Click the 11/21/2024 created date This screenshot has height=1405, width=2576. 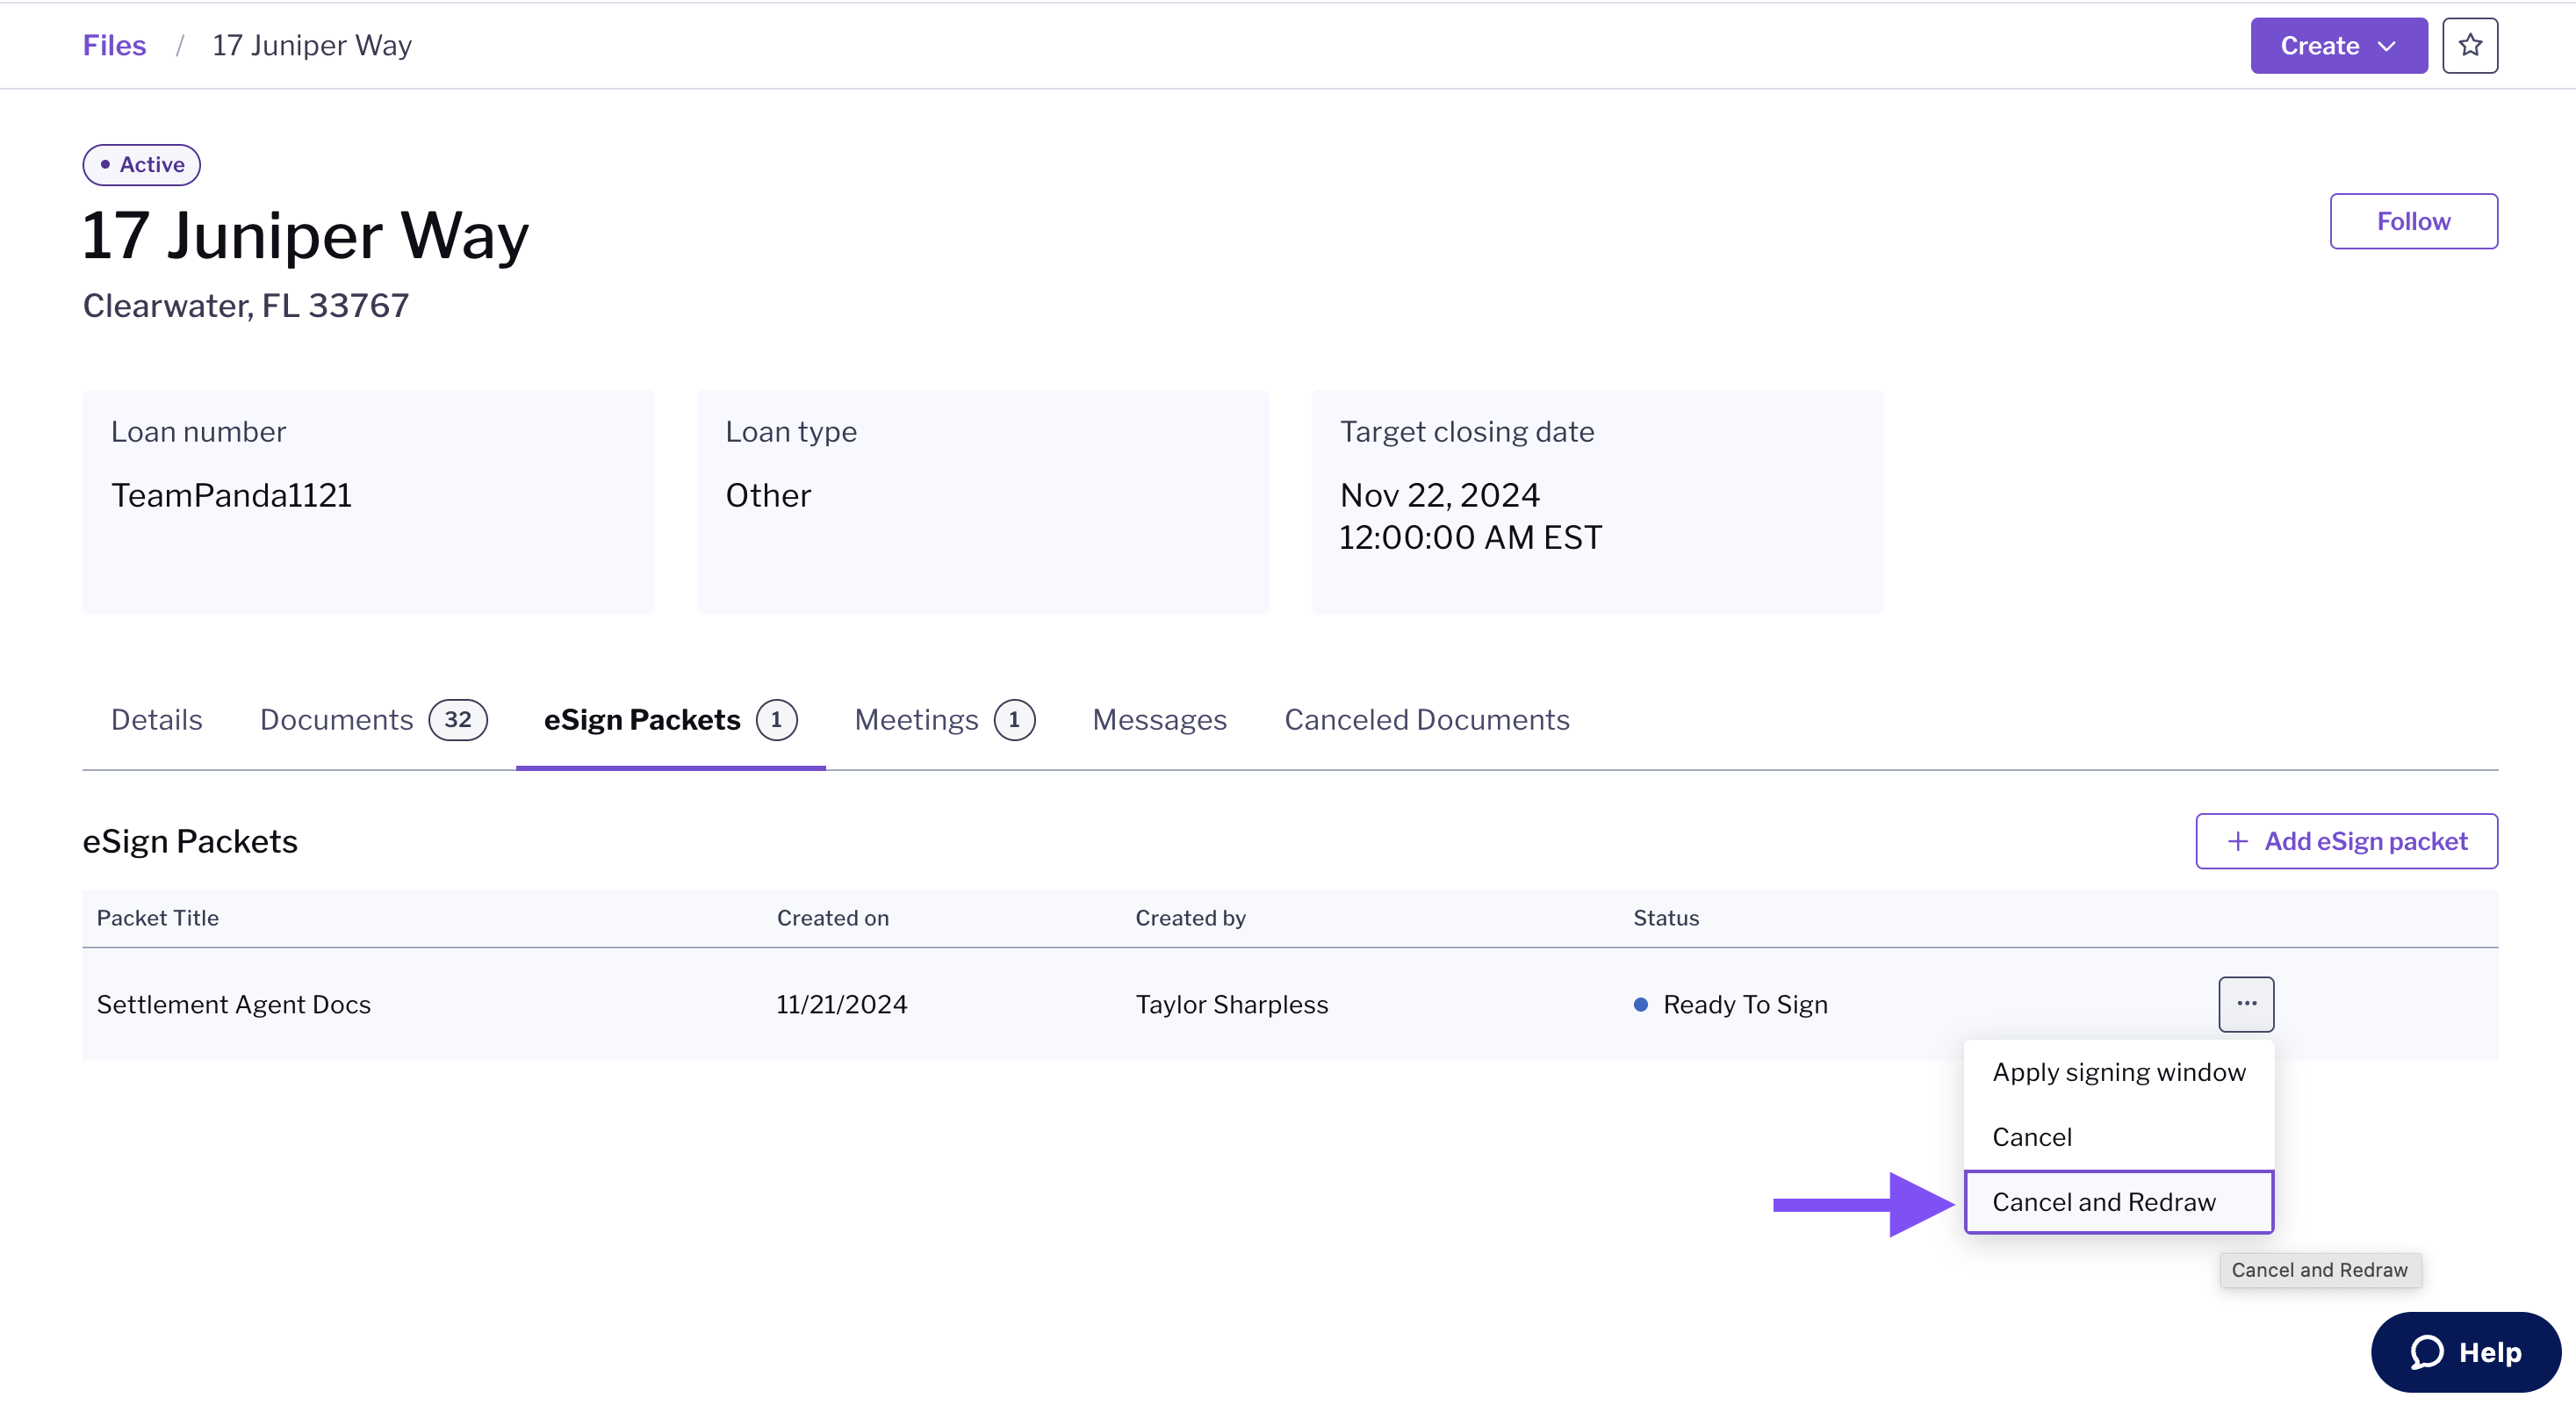pos(841,1003)
